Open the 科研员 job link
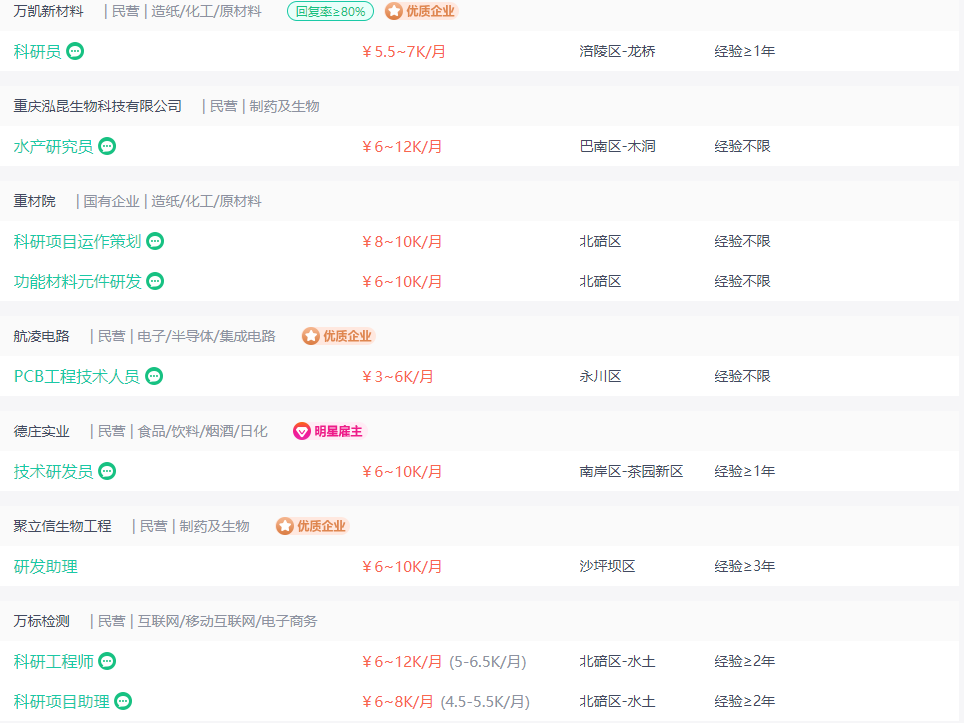The image size is (964, 723). (38, 51)
